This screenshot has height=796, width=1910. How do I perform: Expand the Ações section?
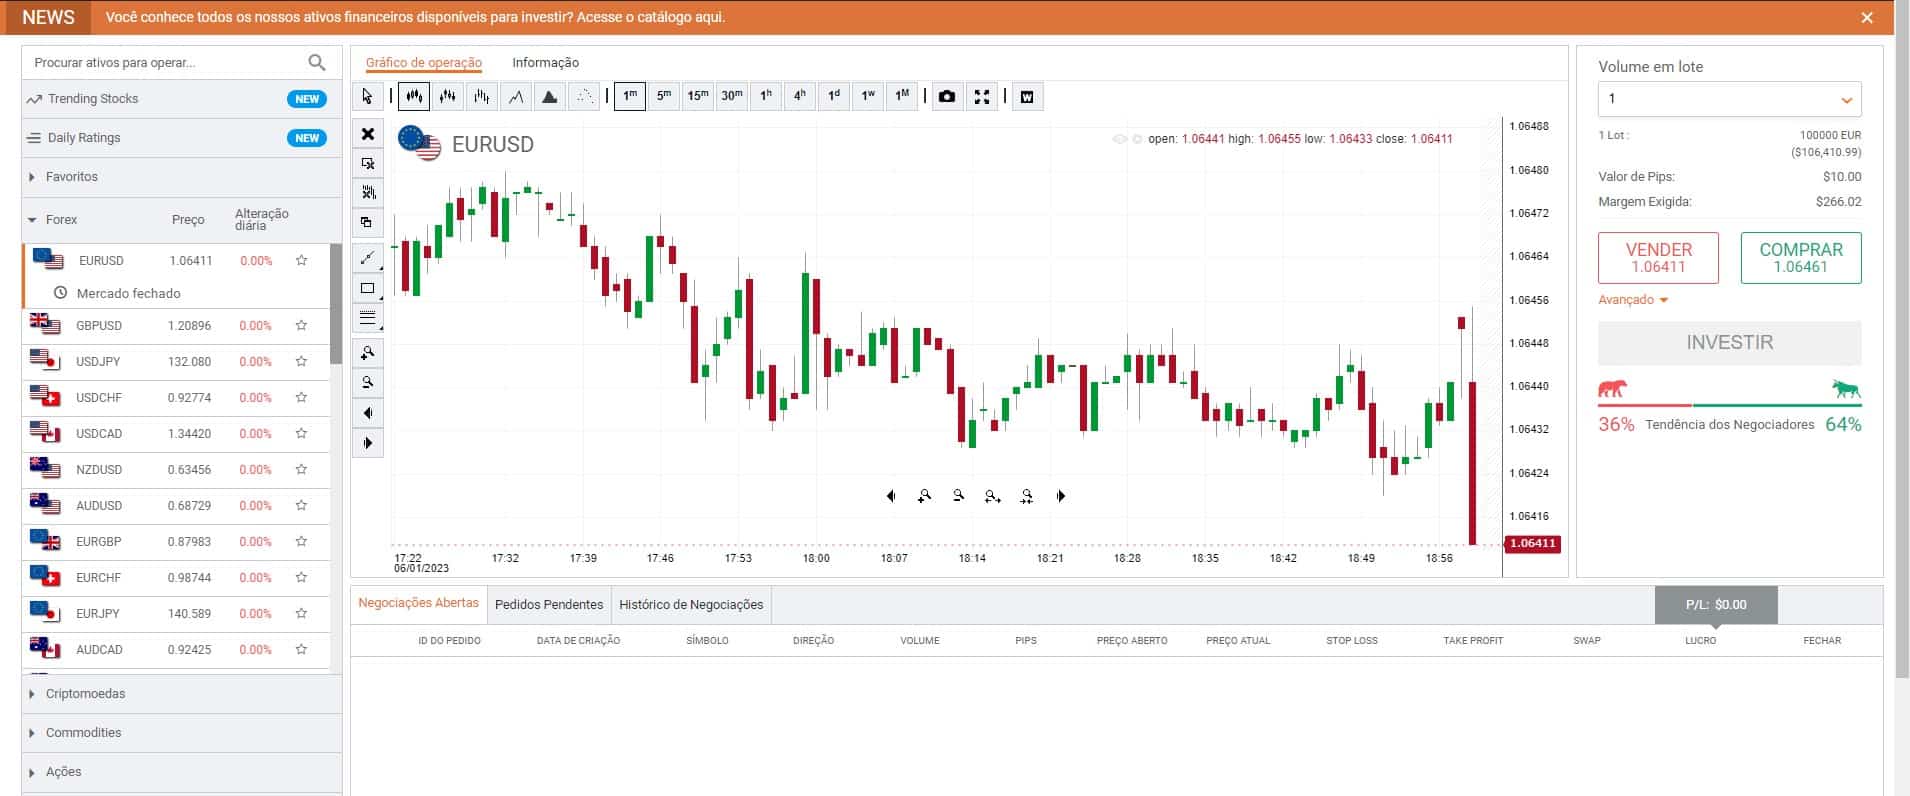click(182, 772)
